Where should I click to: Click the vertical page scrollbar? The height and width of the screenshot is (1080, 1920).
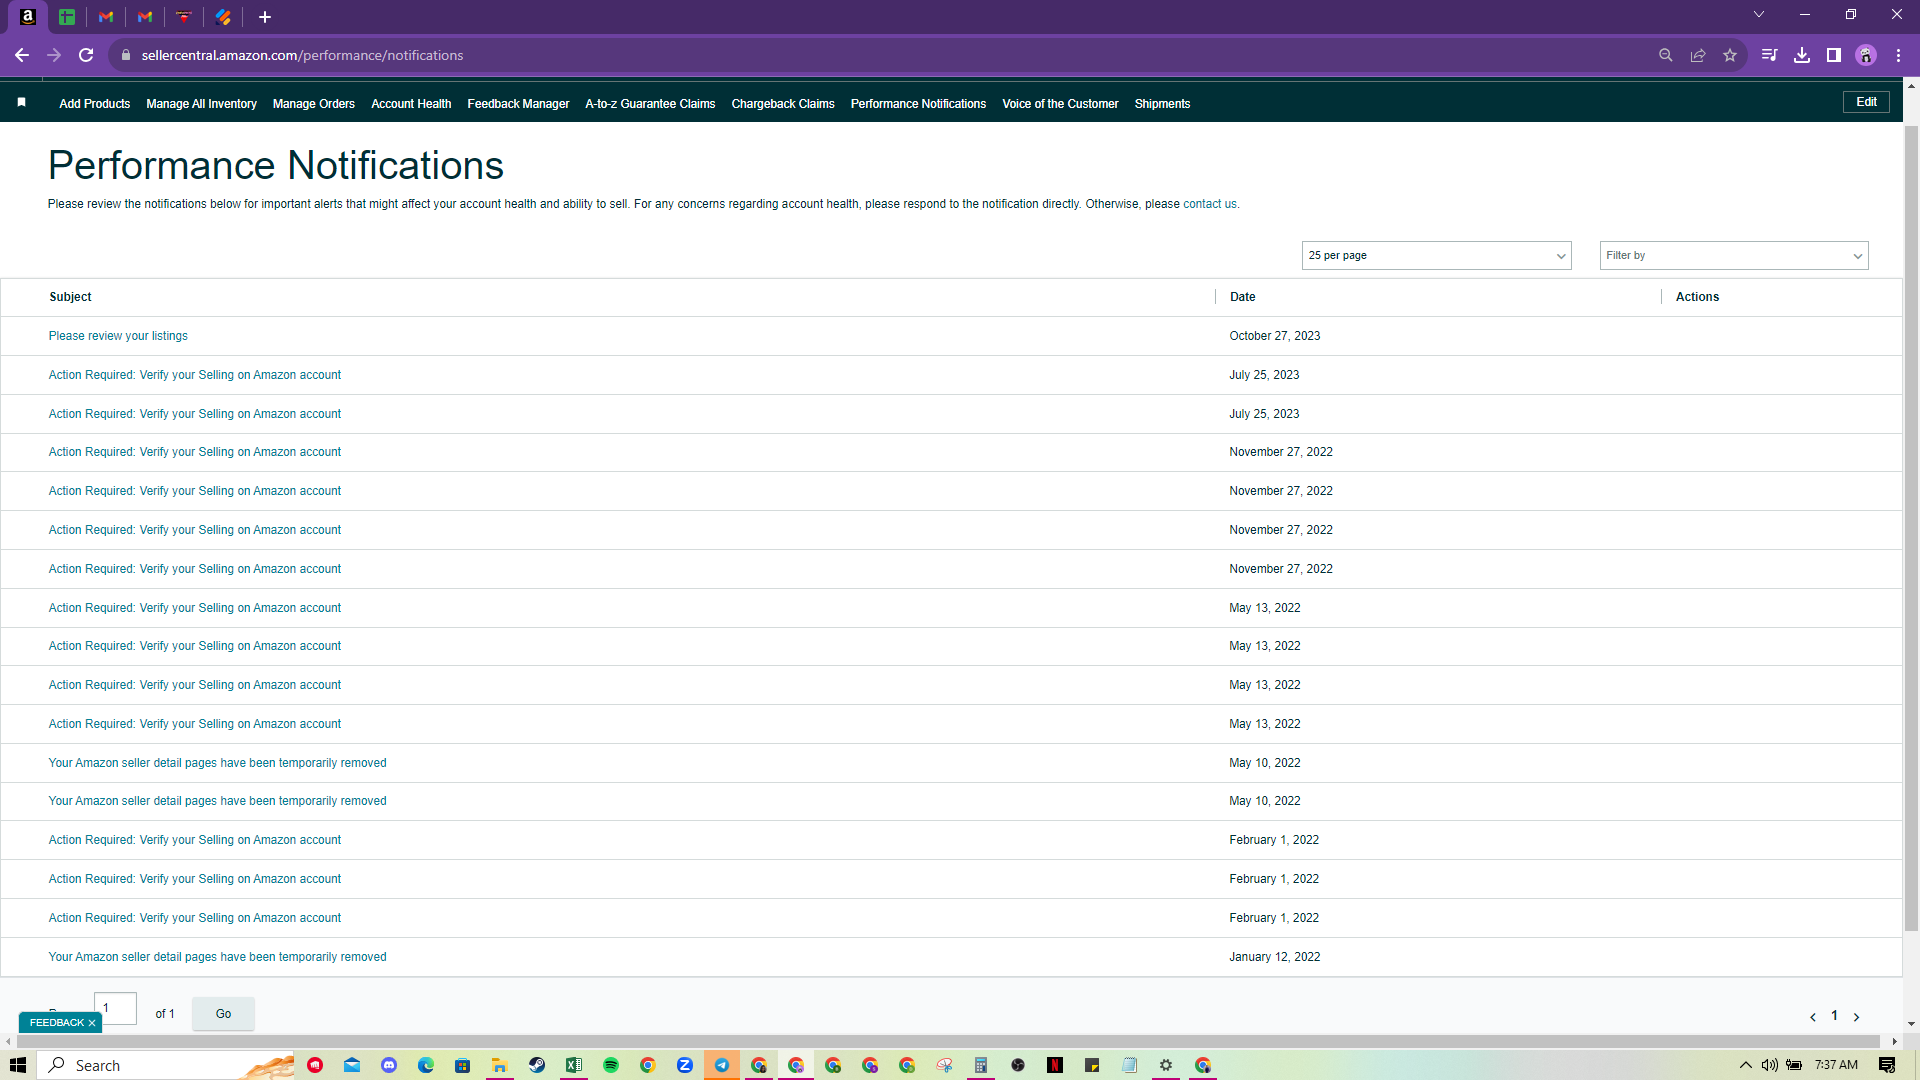1911,530
